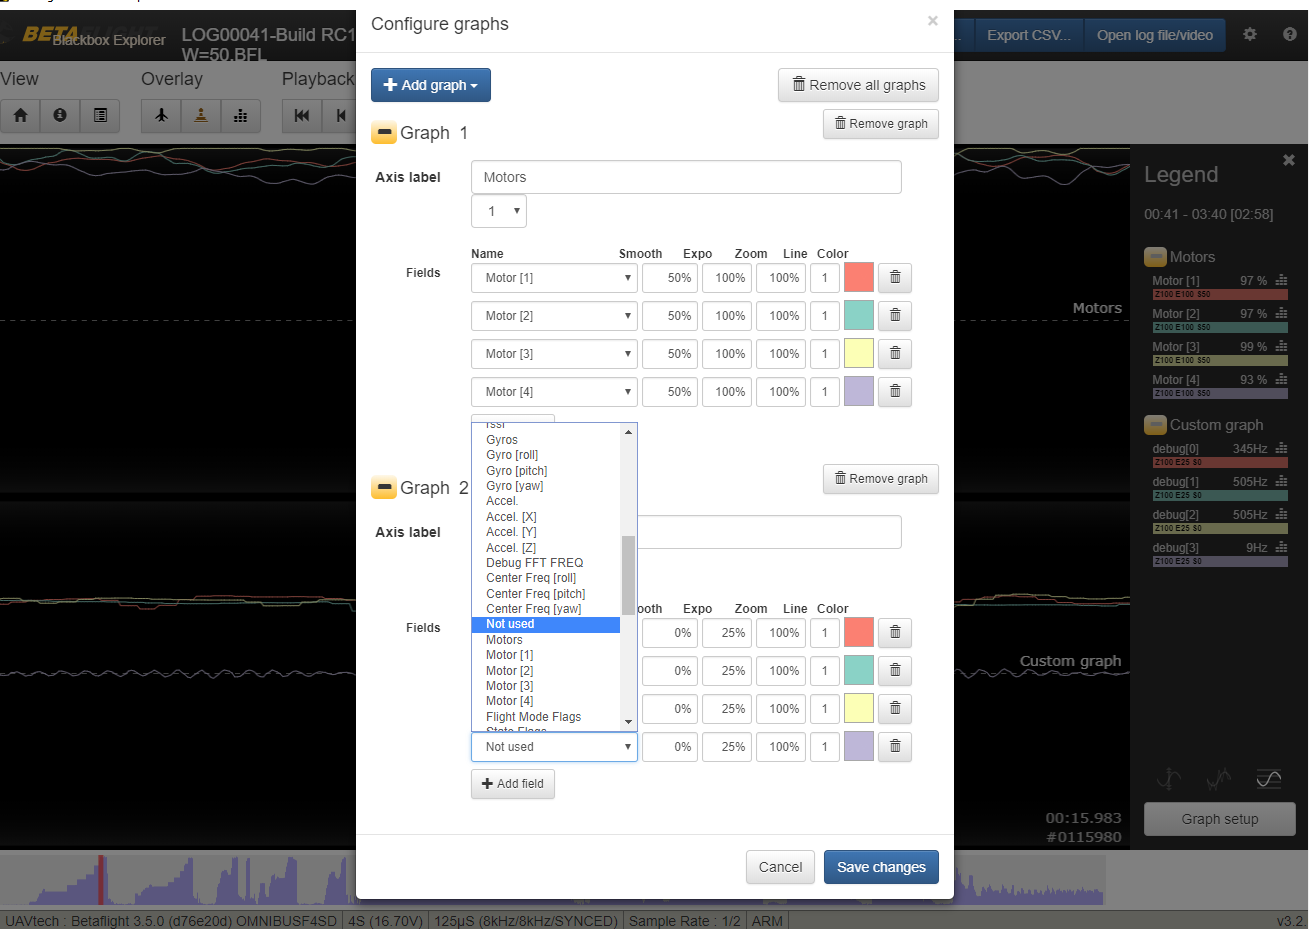The image size is (1309, 929).
Task: Enable the craft airplane overlay icon
Action: coord(160,115)
